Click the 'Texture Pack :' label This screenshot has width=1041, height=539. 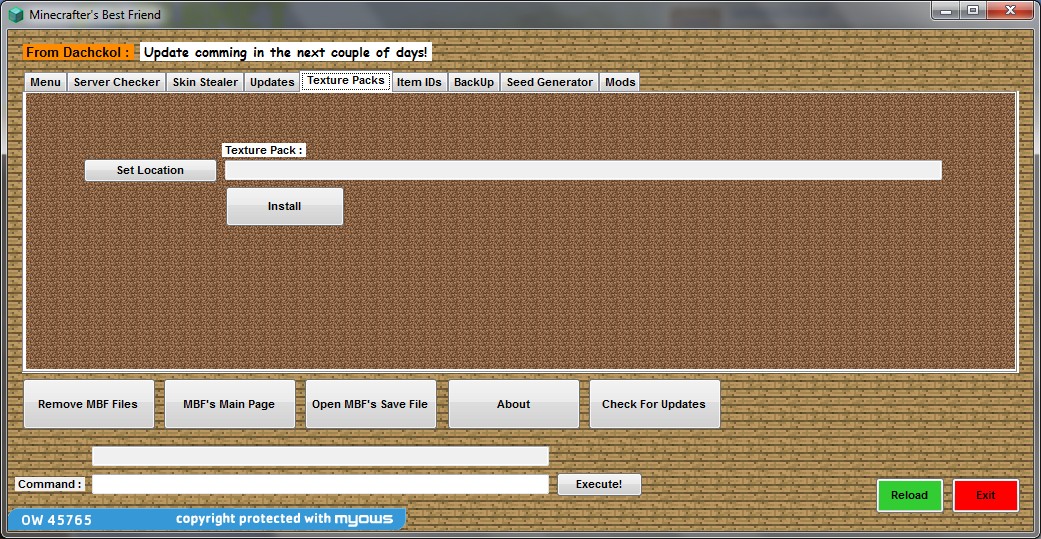pyautogui.click(x=264, y=151)
